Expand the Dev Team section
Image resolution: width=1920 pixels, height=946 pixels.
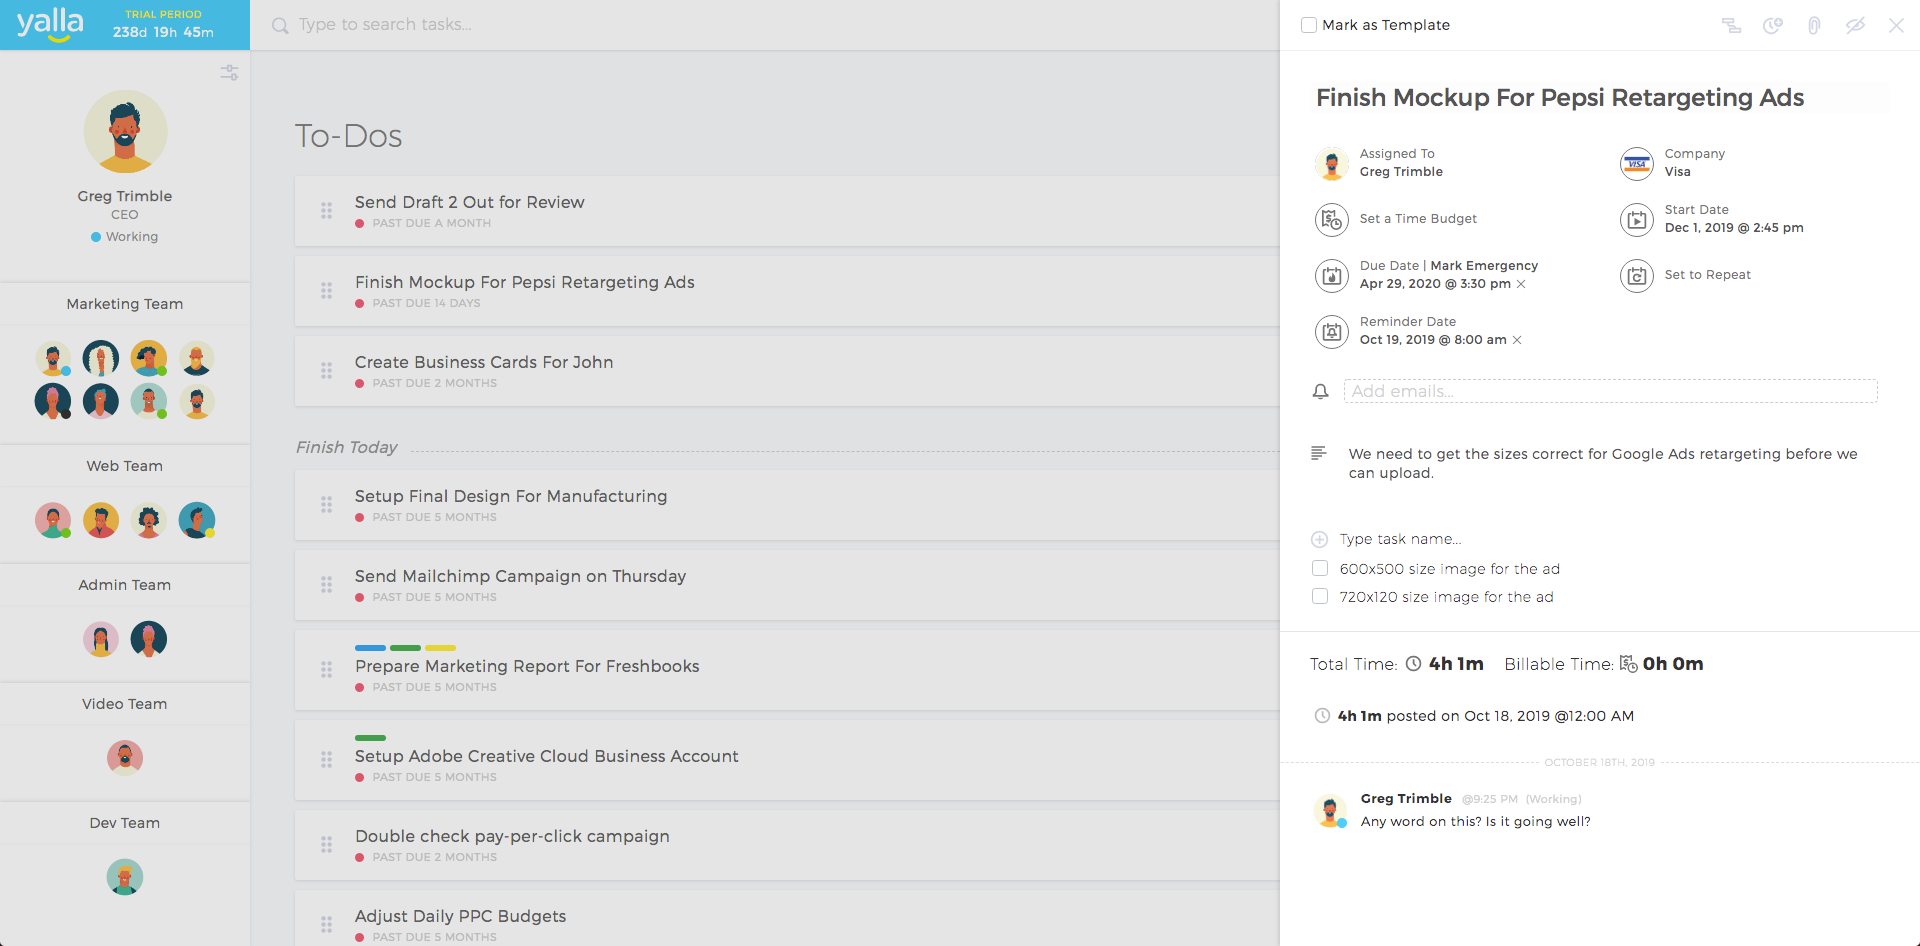coord(125,822)
